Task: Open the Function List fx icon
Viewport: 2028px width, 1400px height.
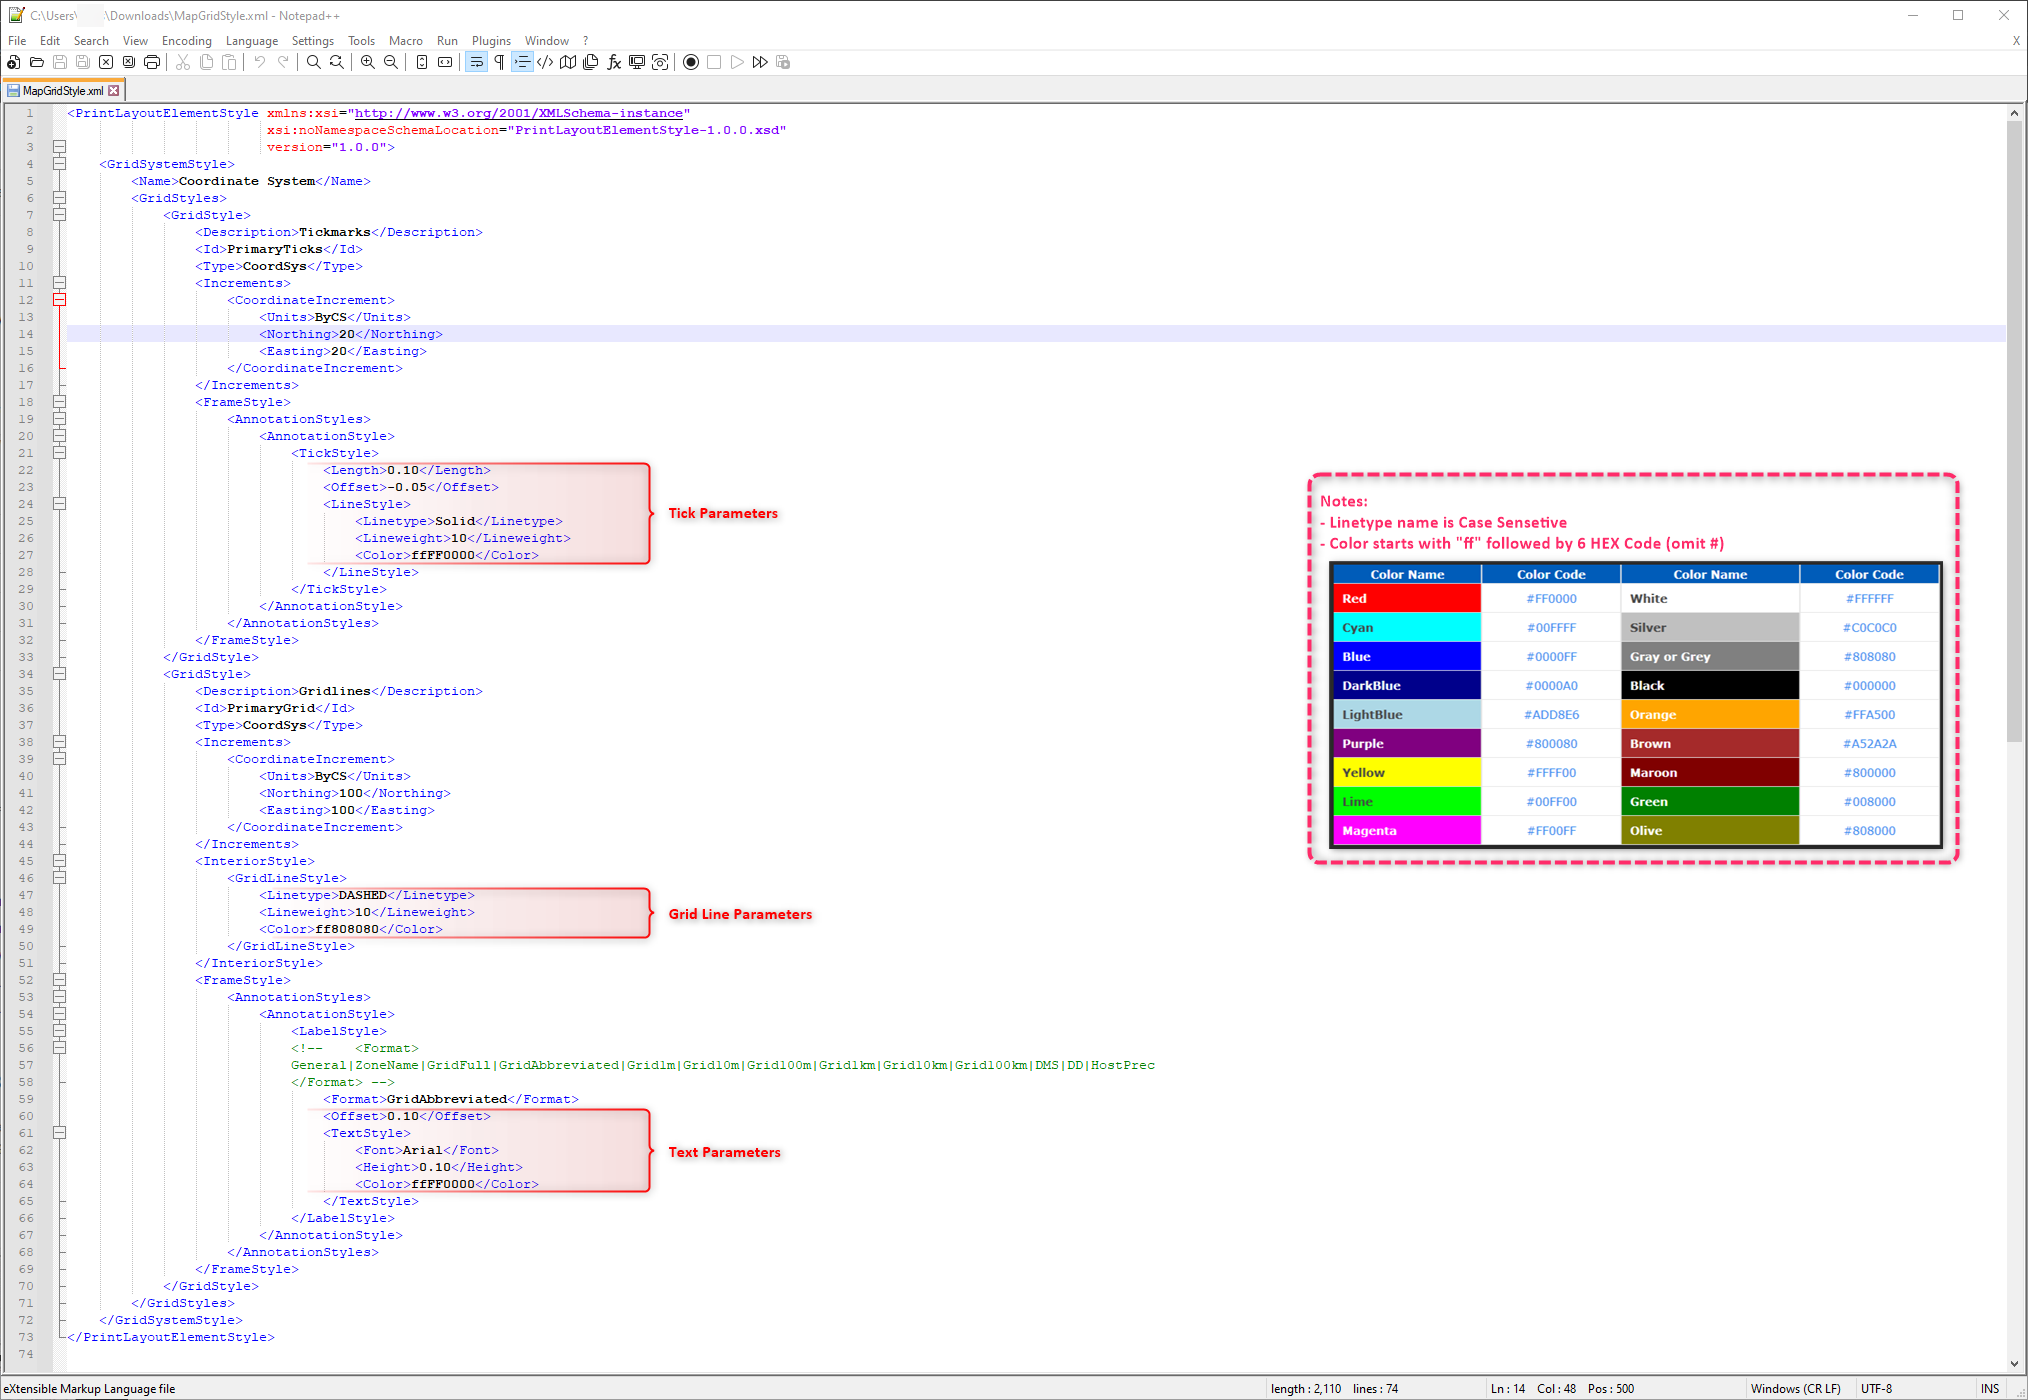Action: [614, 62]
